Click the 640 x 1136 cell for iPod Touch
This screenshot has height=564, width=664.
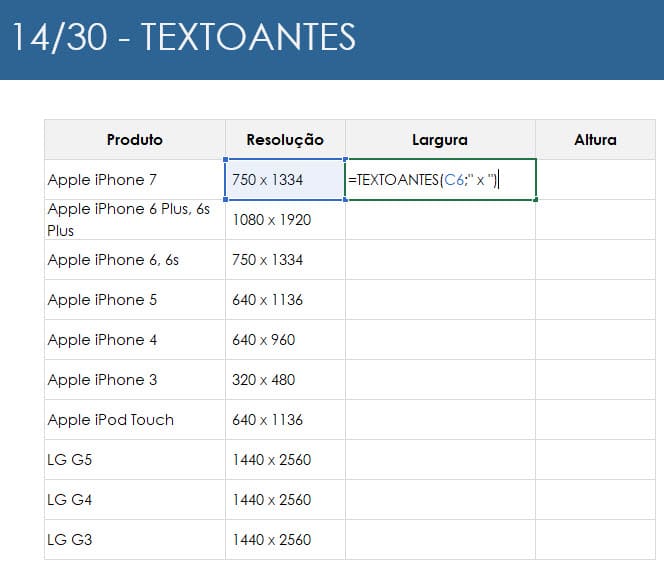click(285, 420)
